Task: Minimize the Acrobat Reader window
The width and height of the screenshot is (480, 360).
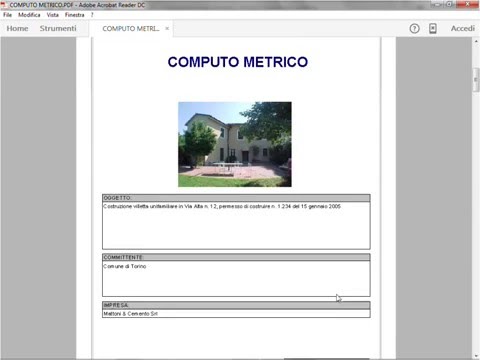Action: point(437,4)
